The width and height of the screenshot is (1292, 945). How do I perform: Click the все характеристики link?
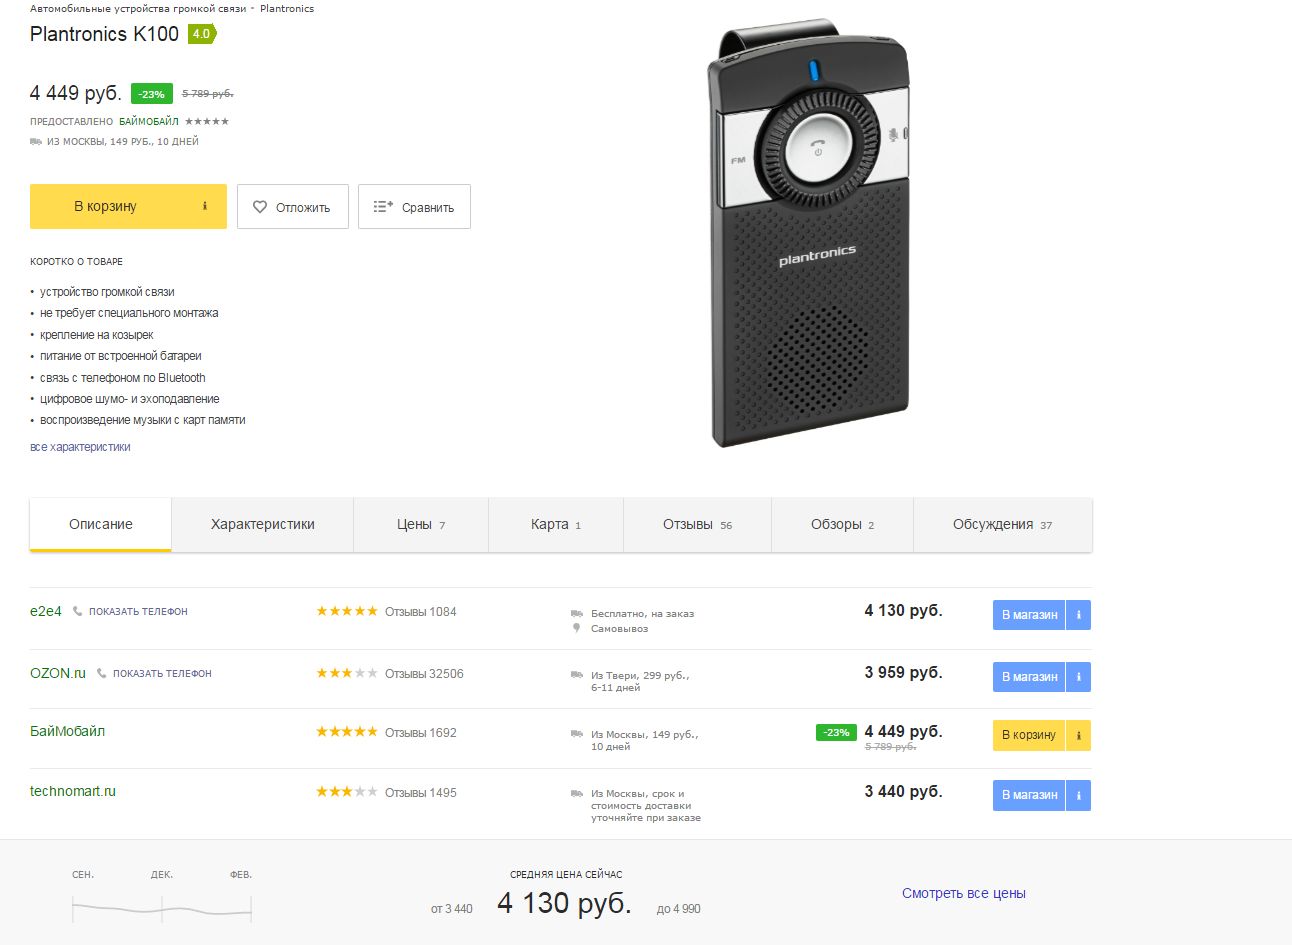80,447
